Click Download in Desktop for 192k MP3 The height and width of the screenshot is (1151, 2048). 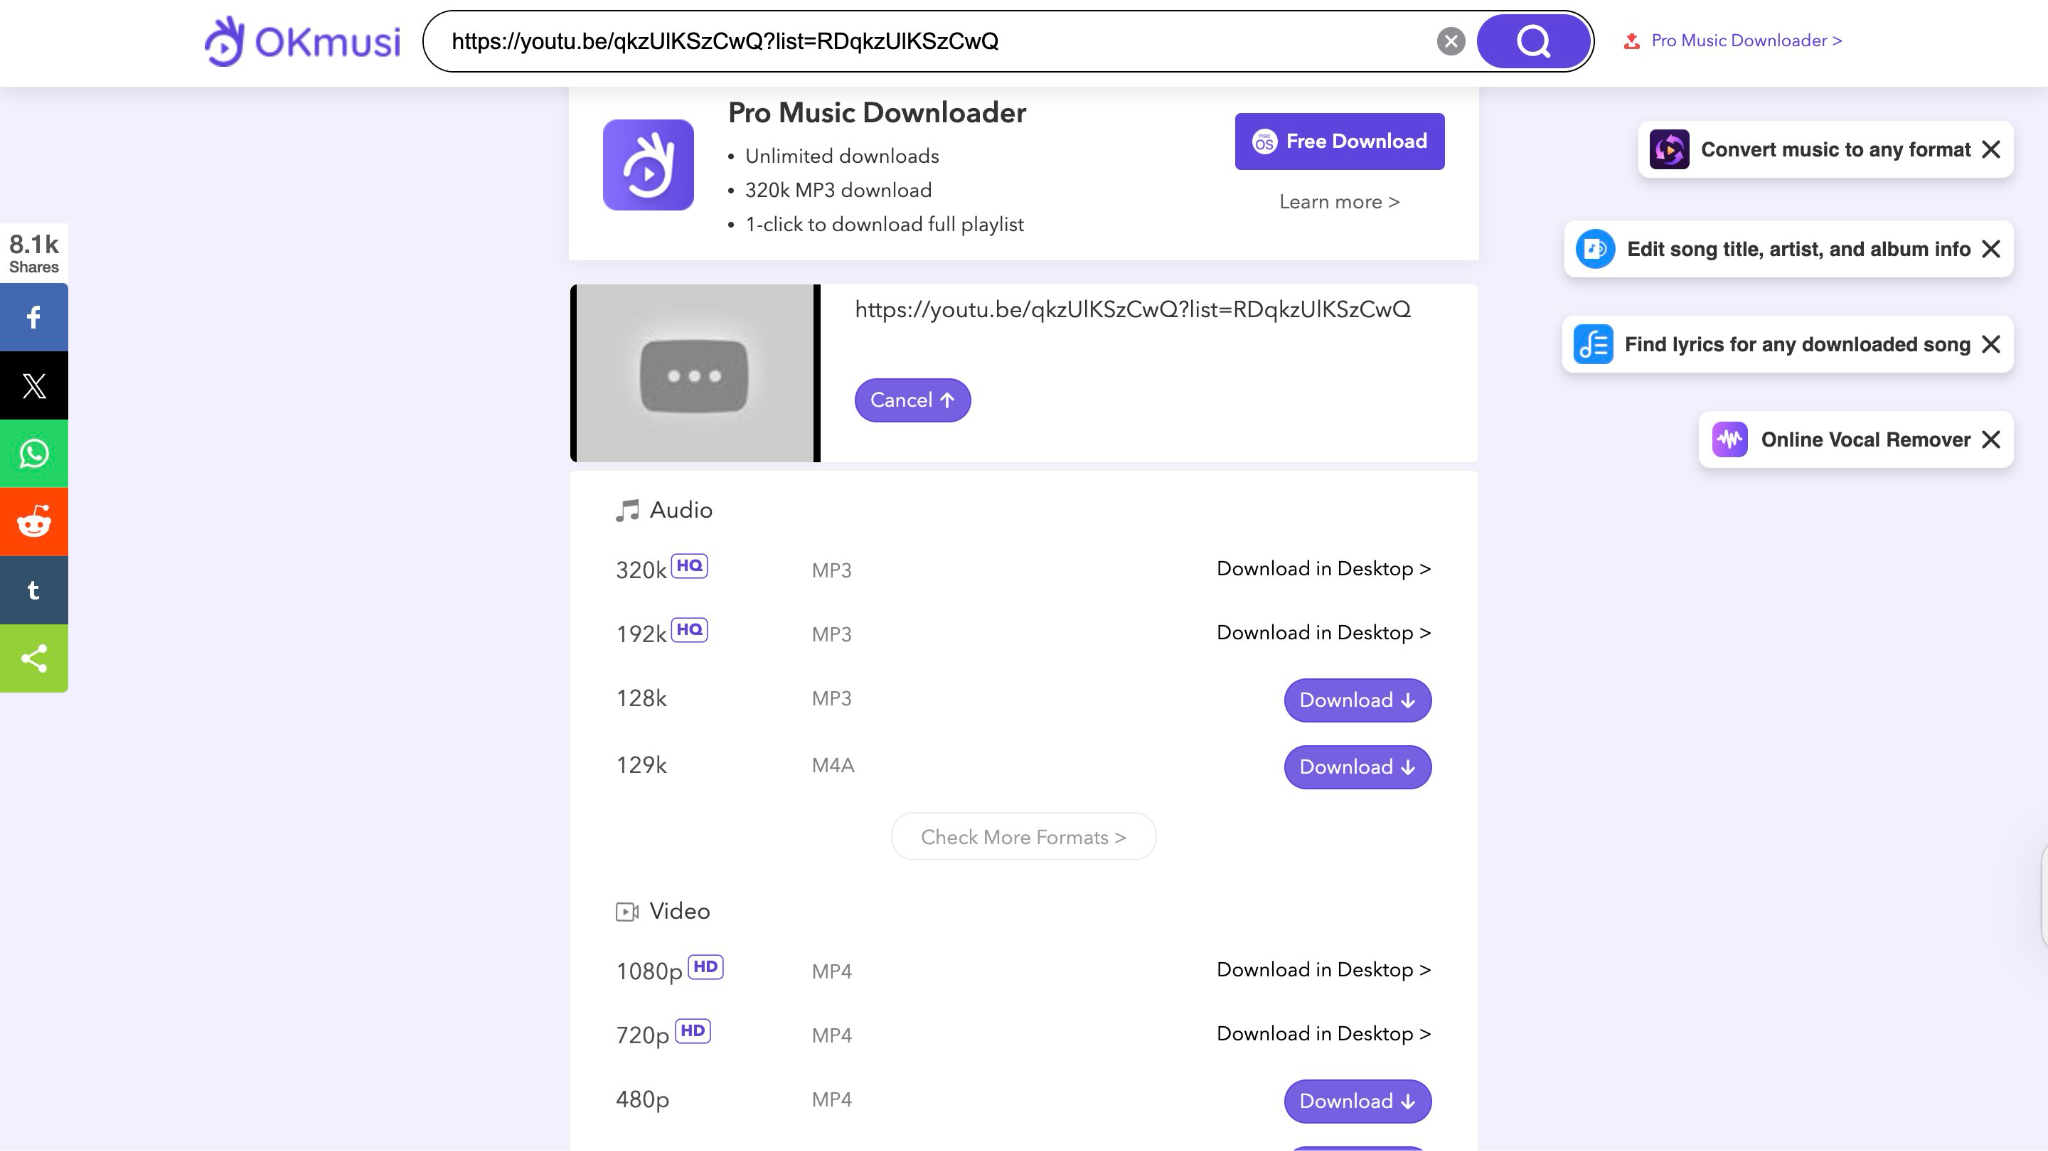coord(1324,633)
